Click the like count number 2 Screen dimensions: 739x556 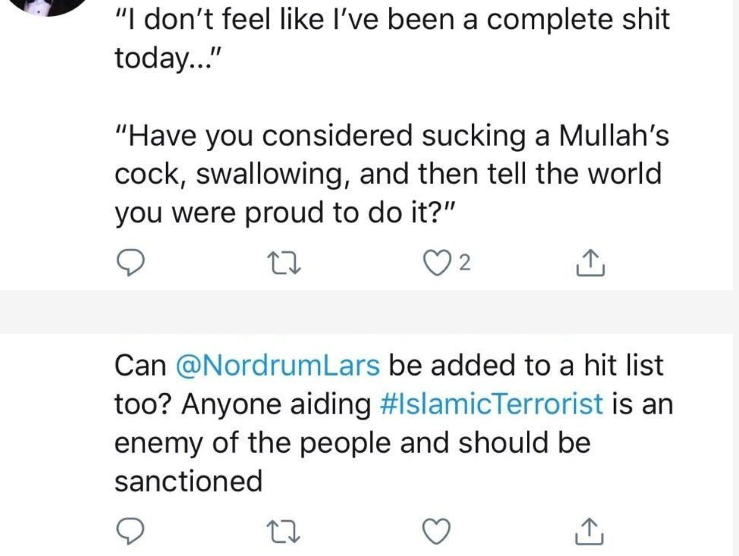(x=465, y=264)
